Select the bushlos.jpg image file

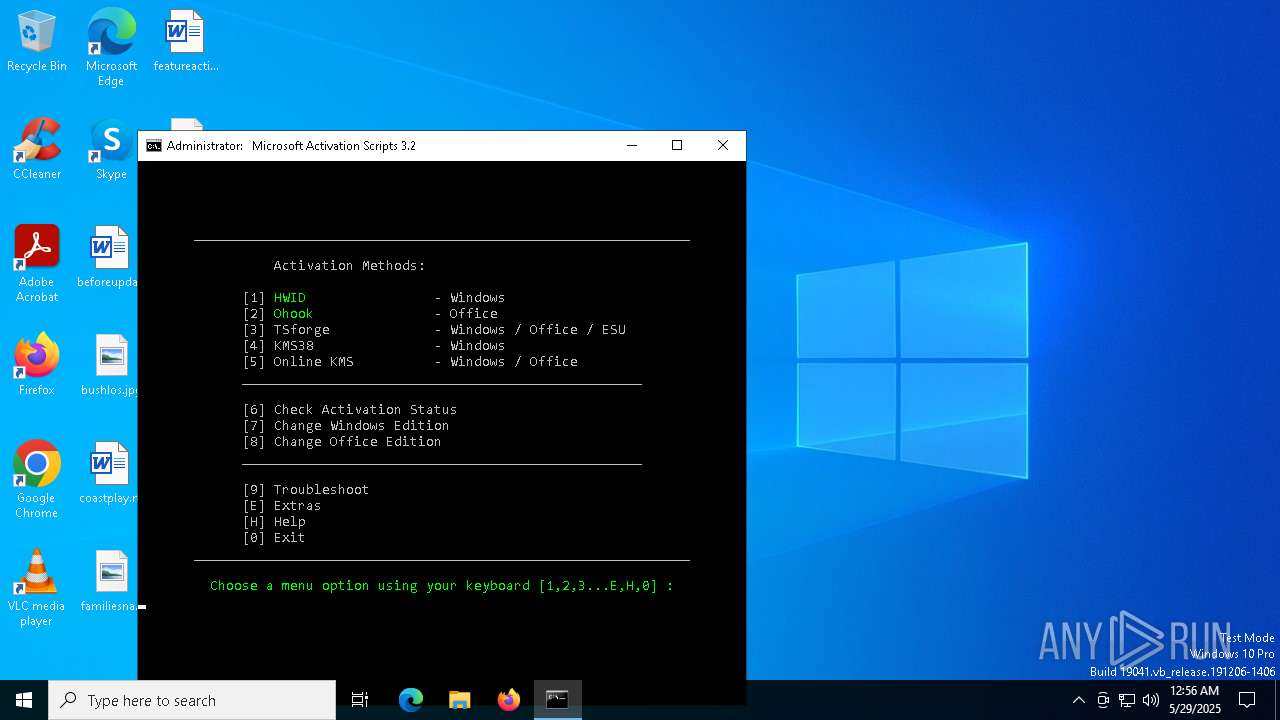point(109,366)
